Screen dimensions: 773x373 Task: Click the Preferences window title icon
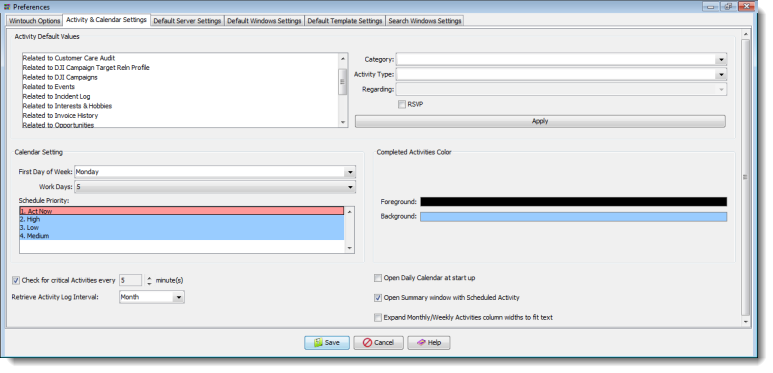7,7
